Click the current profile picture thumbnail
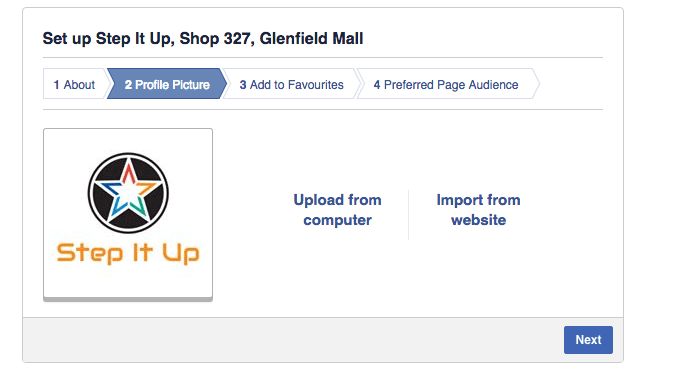The width and height of the screenshot is (696, 377). click(128, 214)
